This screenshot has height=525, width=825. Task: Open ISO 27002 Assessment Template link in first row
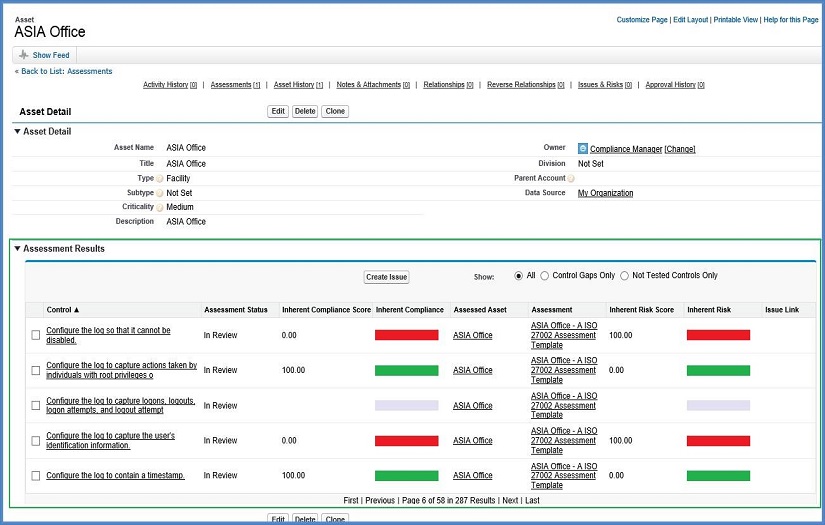click(564, 335)
